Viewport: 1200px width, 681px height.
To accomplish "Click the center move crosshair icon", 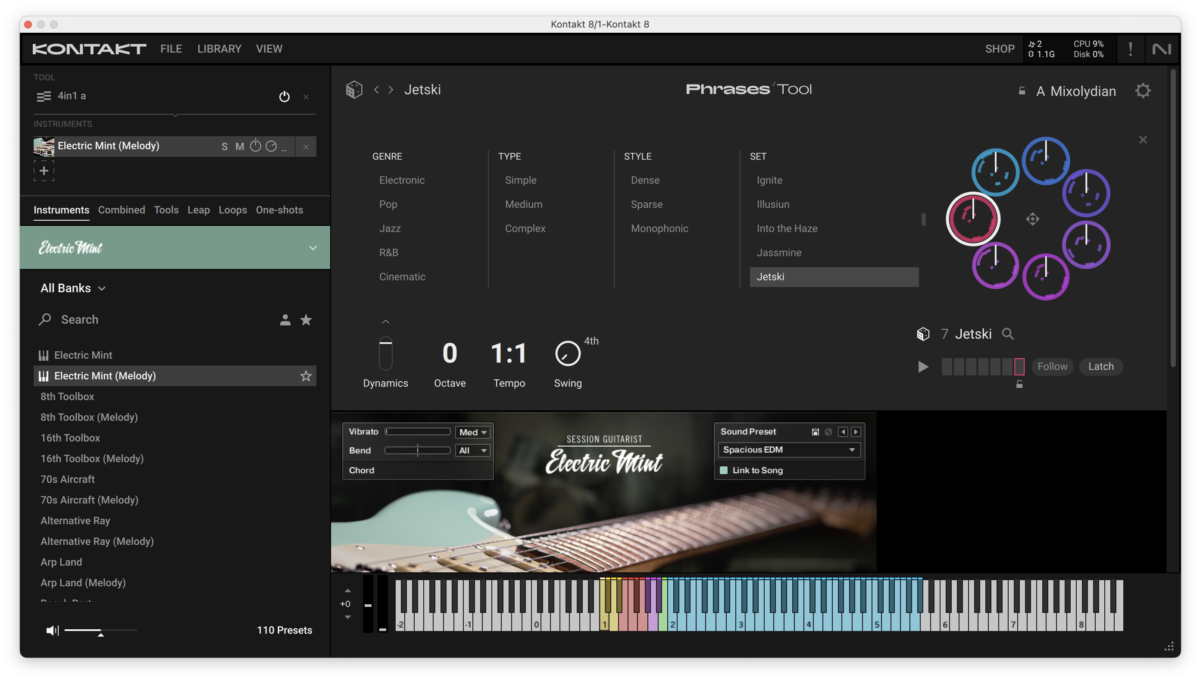I will point(1032,219).
